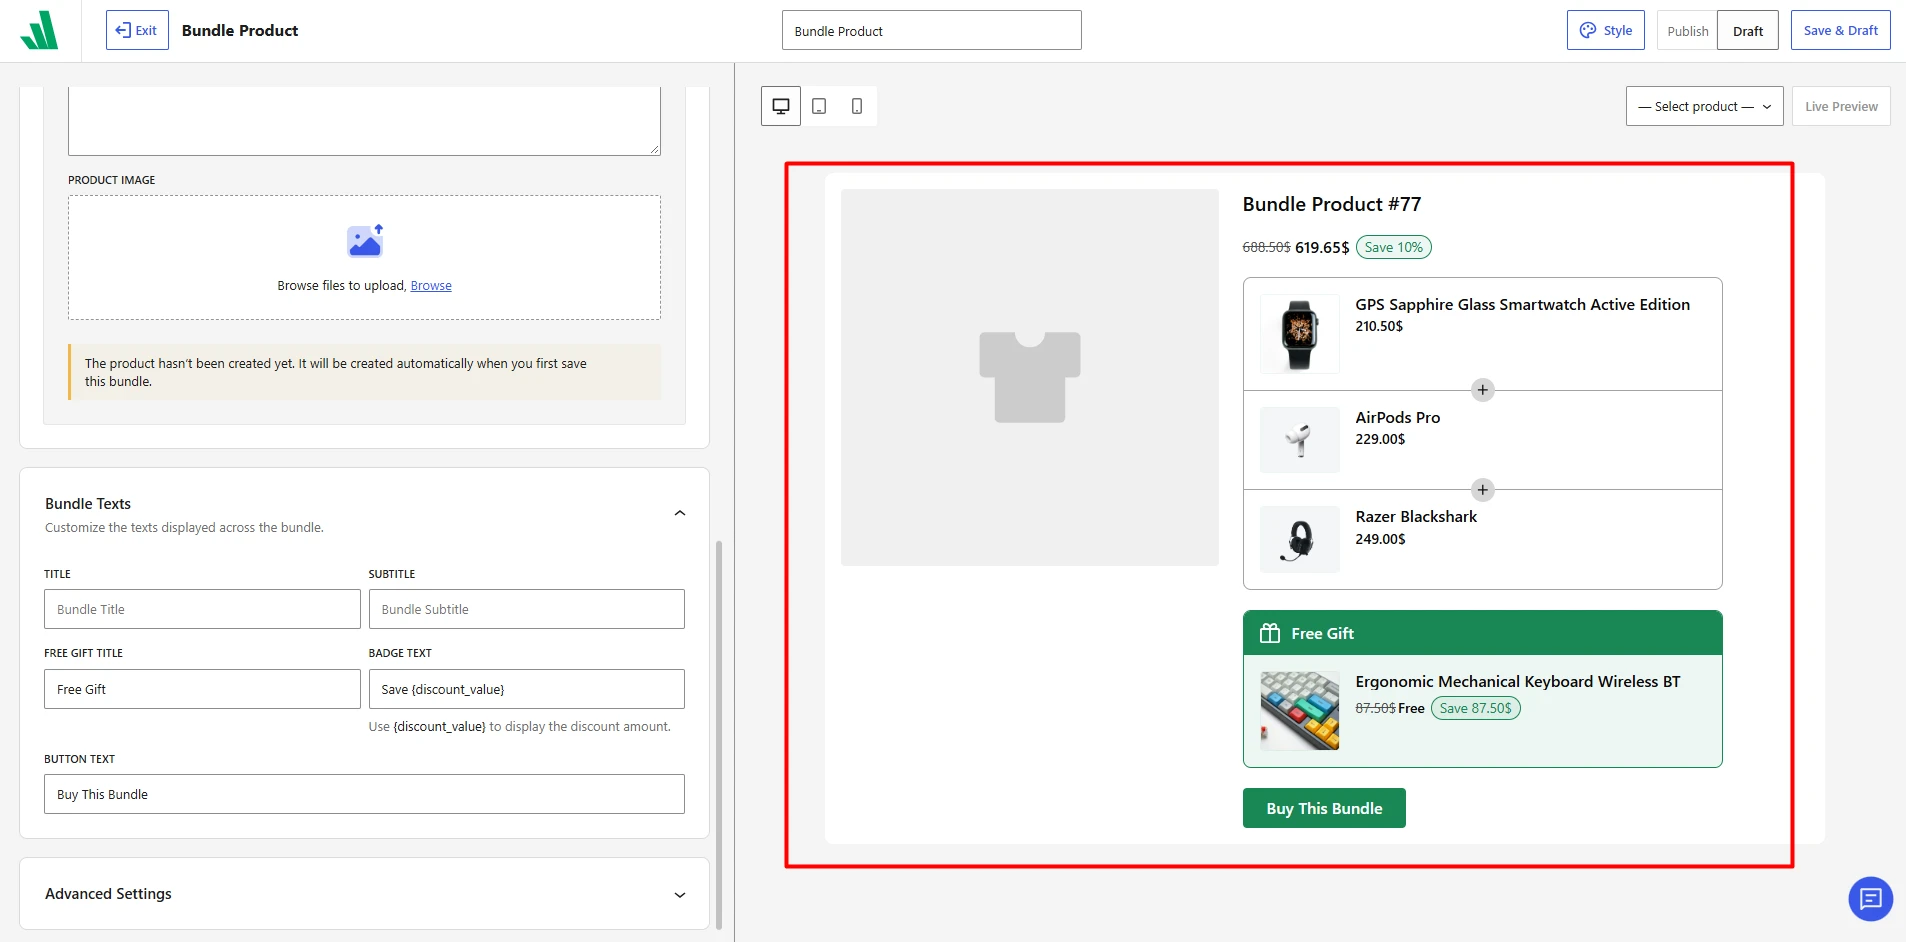Click the Razer Blackshark thumbnail
The width and height of the screenshot is (1906, 942).
[1300, 539]
